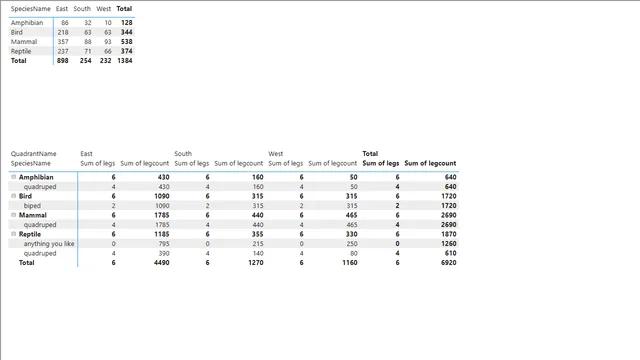Select the Bird row label in top table
The width and height of the screenshot is (640, 360).
pos(17,32)
